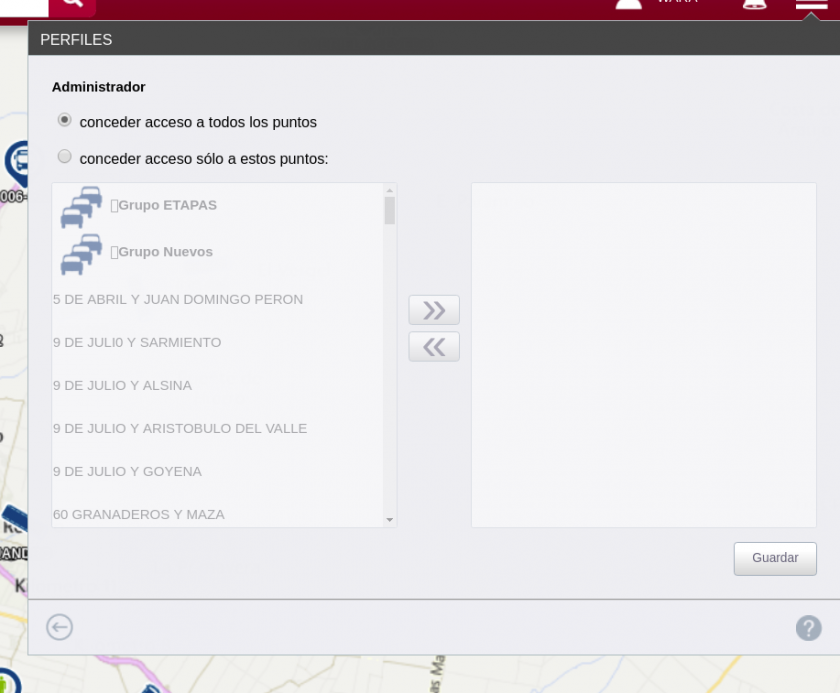This screenshot has width=840, height=693.
Task: Select 'conceder acceso a todos los puntos'
Action: pyautogui.click(x=64, y=119)
